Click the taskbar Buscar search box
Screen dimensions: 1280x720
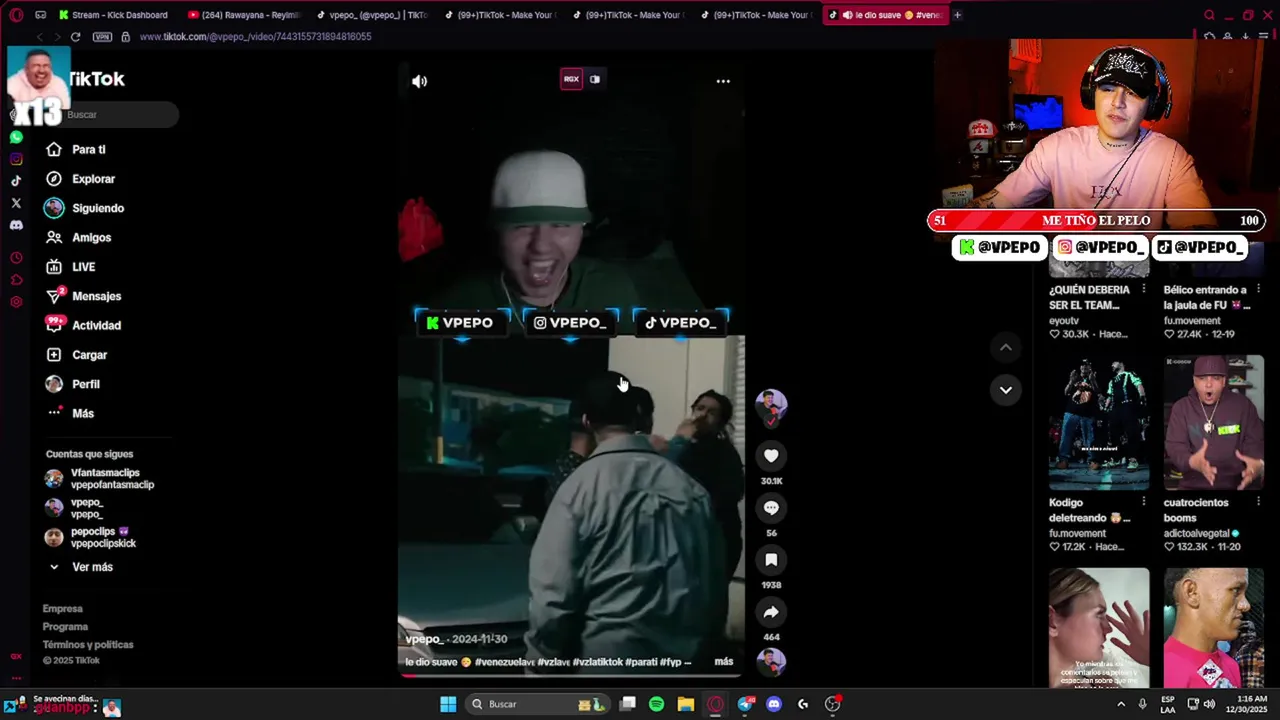[537, 704]
